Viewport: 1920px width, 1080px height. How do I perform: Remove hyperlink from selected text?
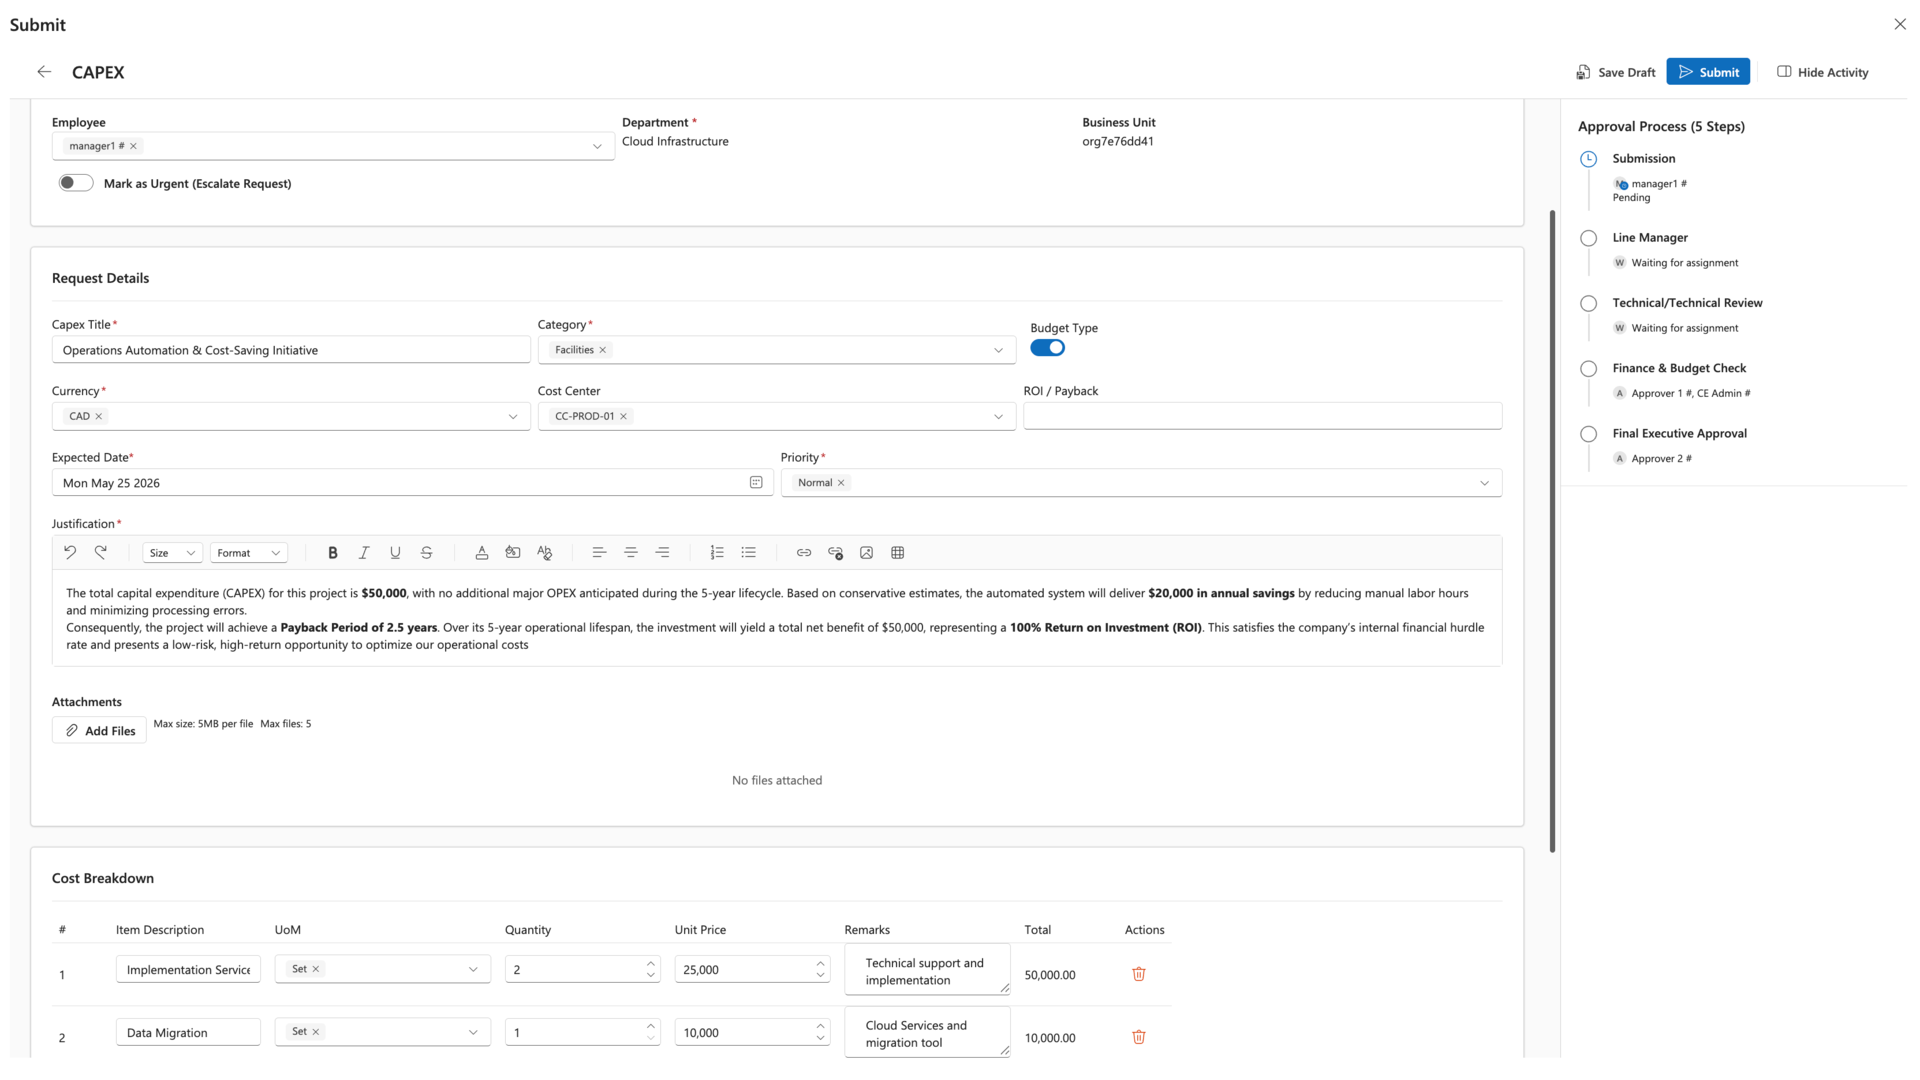tap(836, 553)
